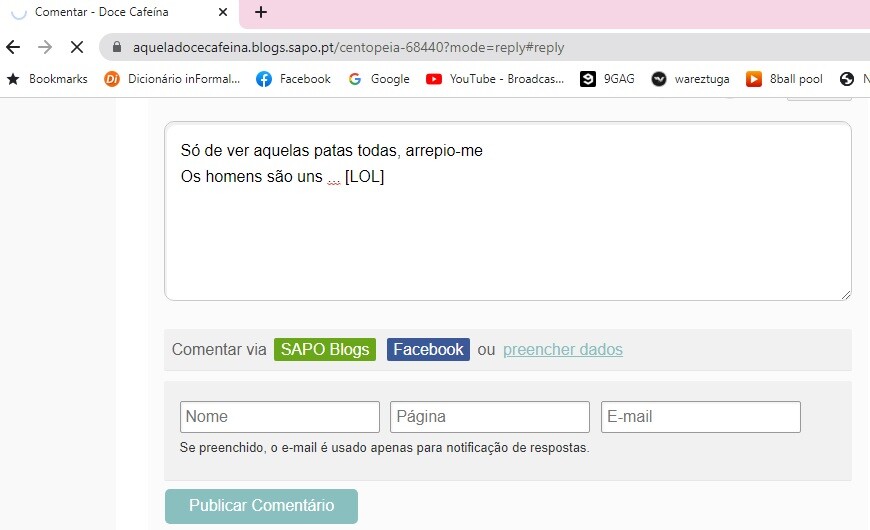Click the text 'Comentar via'
870x530 pixels.
[x=219, y=350]
